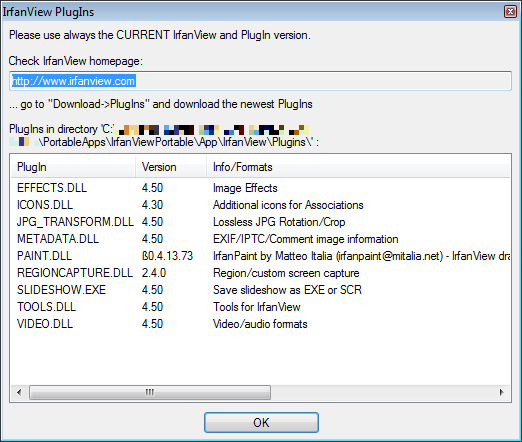Click version ß0.4.13.73 of PAINT.DLL
This screenshot has width=522, height=442.
pos(167,256)
